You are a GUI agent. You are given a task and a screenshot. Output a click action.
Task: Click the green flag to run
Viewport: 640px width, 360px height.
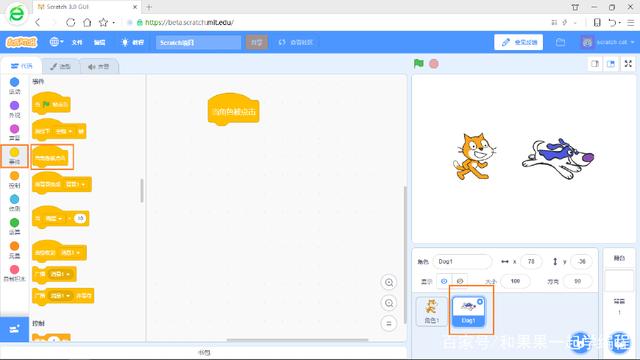[418, 64]
